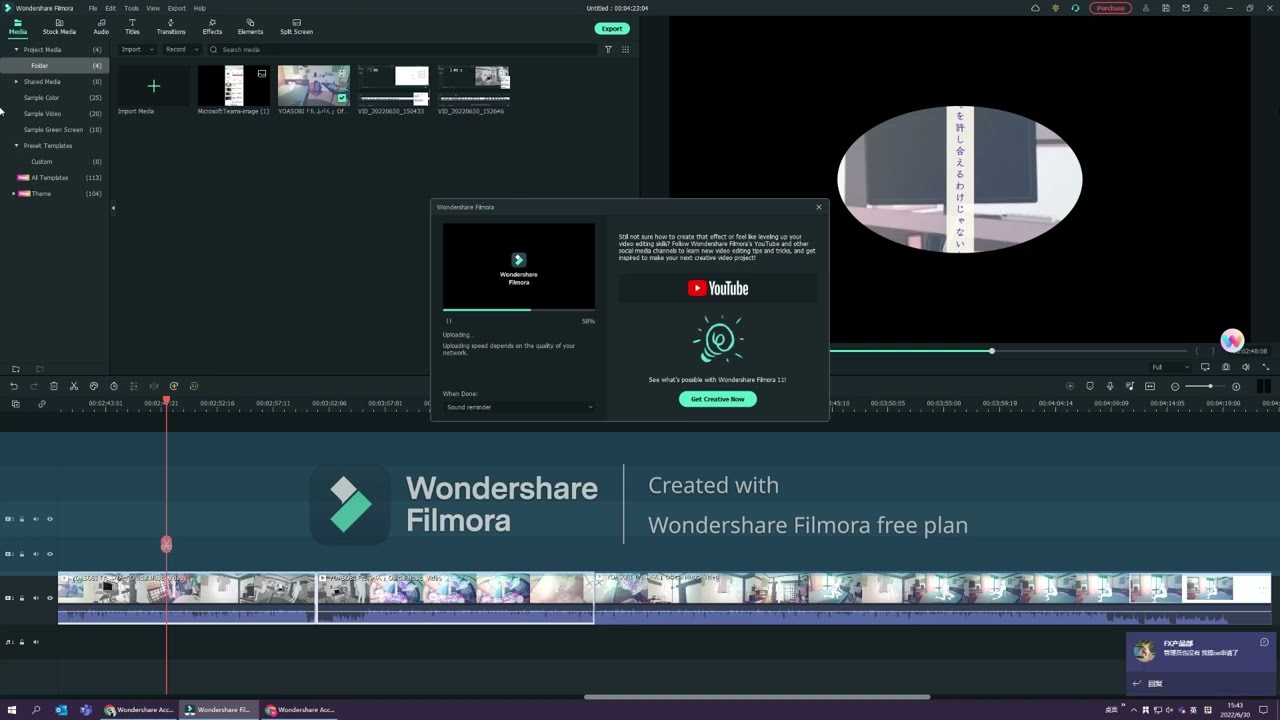The image size is (1280, 720).
Task: Click in the Search media field
Action: (x=402, y=49)
